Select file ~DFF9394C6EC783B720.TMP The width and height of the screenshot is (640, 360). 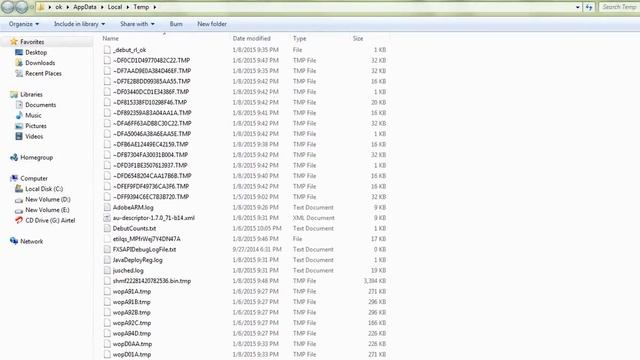(x=151, y=197)
